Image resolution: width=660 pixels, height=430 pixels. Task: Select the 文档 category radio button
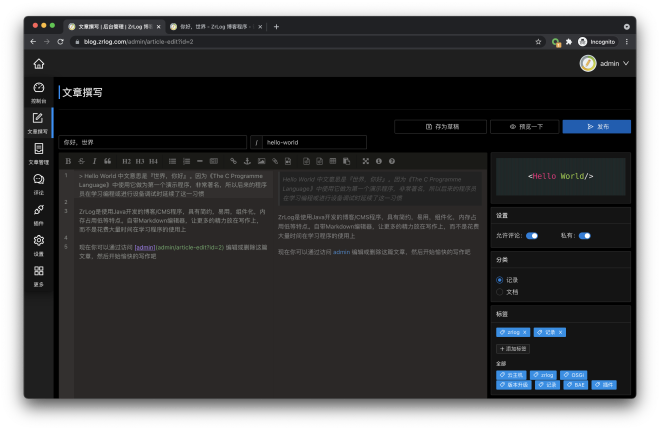coord(500,292)
